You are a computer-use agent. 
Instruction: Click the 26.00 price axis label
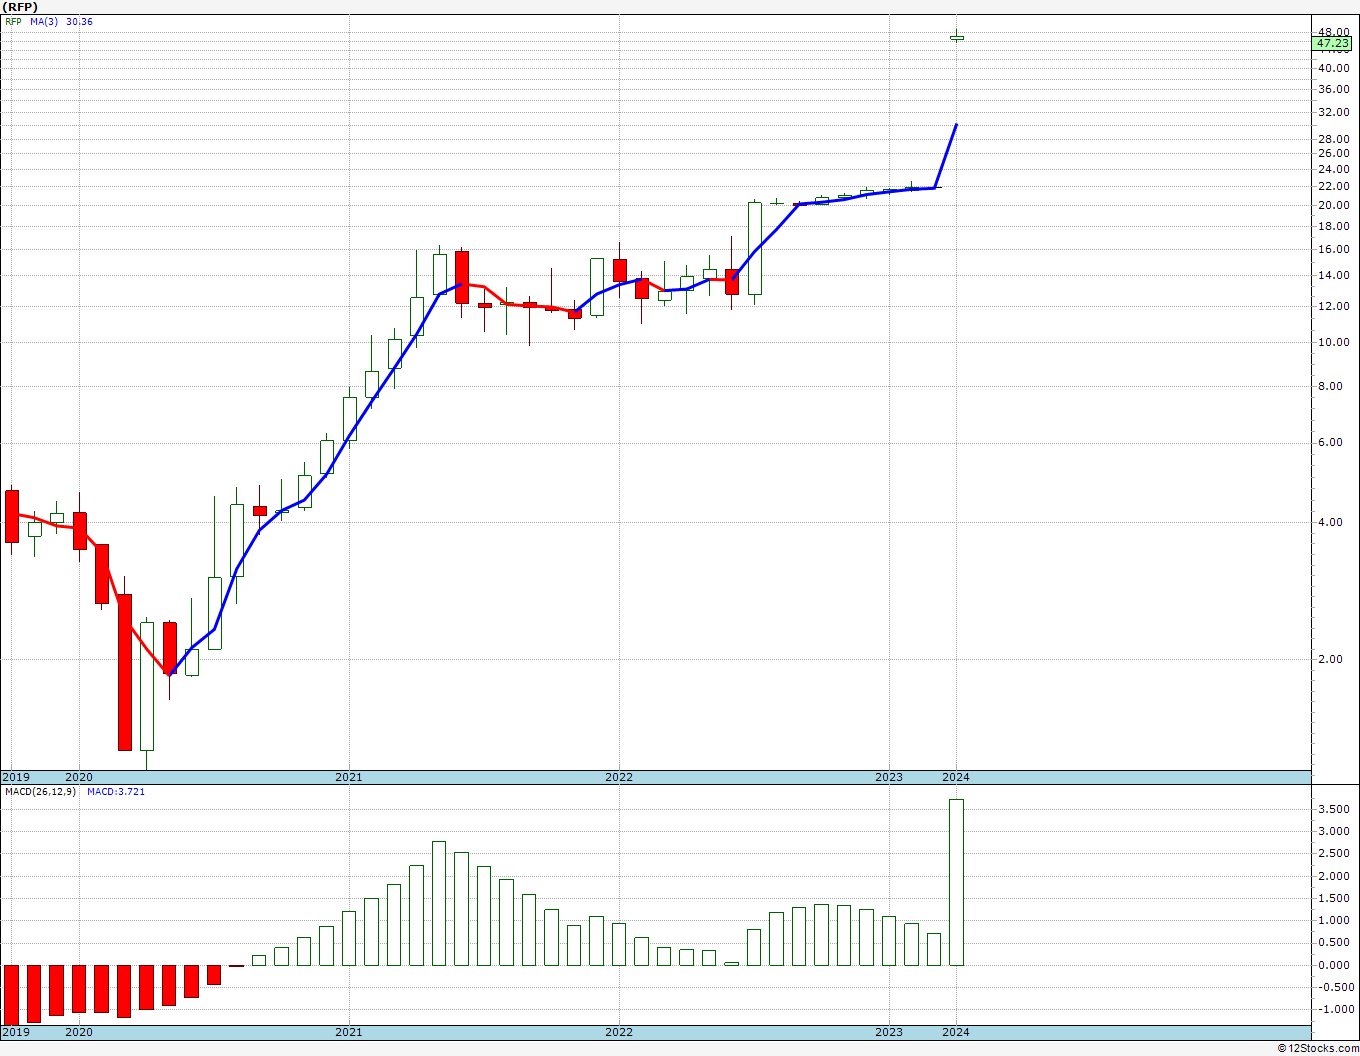(x=1333, y=153)
